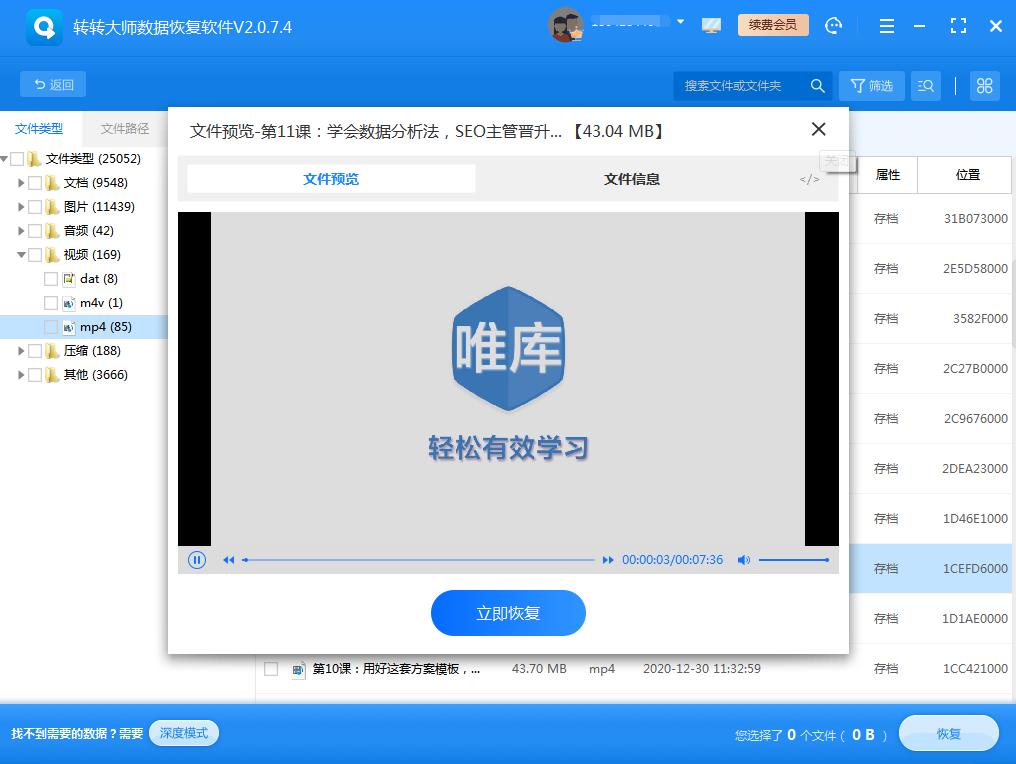Check the mp4 (85) checkbox
This screenshot has width=1016, height=764.
tap(48, 326)
